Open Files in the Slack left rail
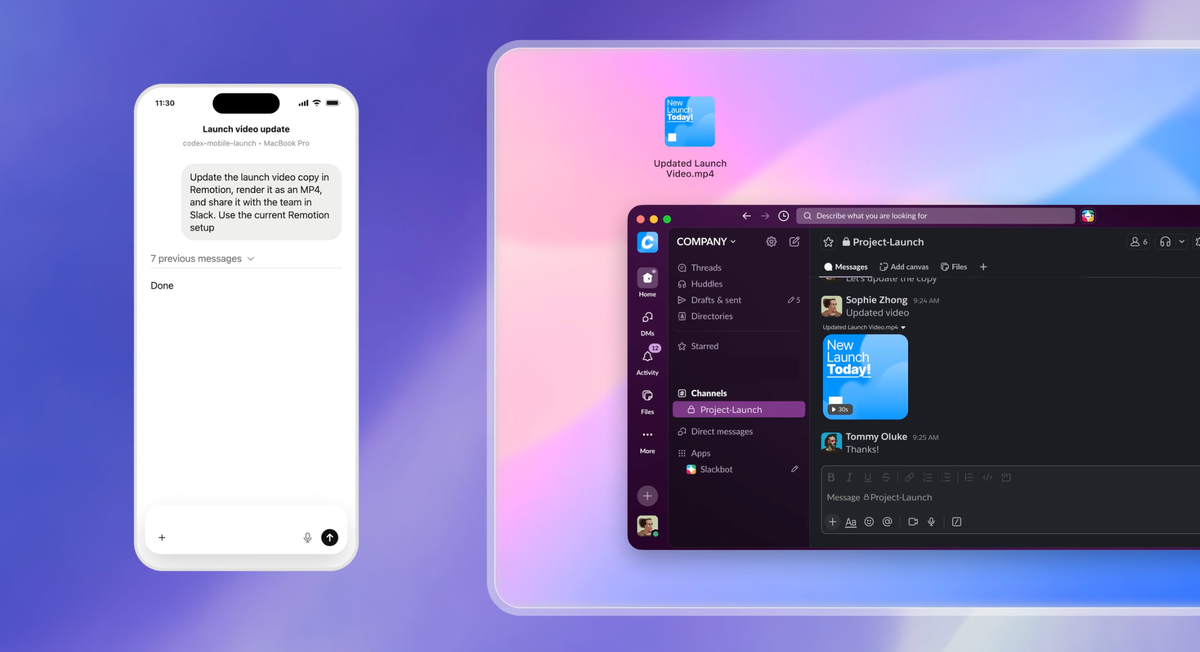This screenshot has height=652, width=1200. click(x=647, y=401)
